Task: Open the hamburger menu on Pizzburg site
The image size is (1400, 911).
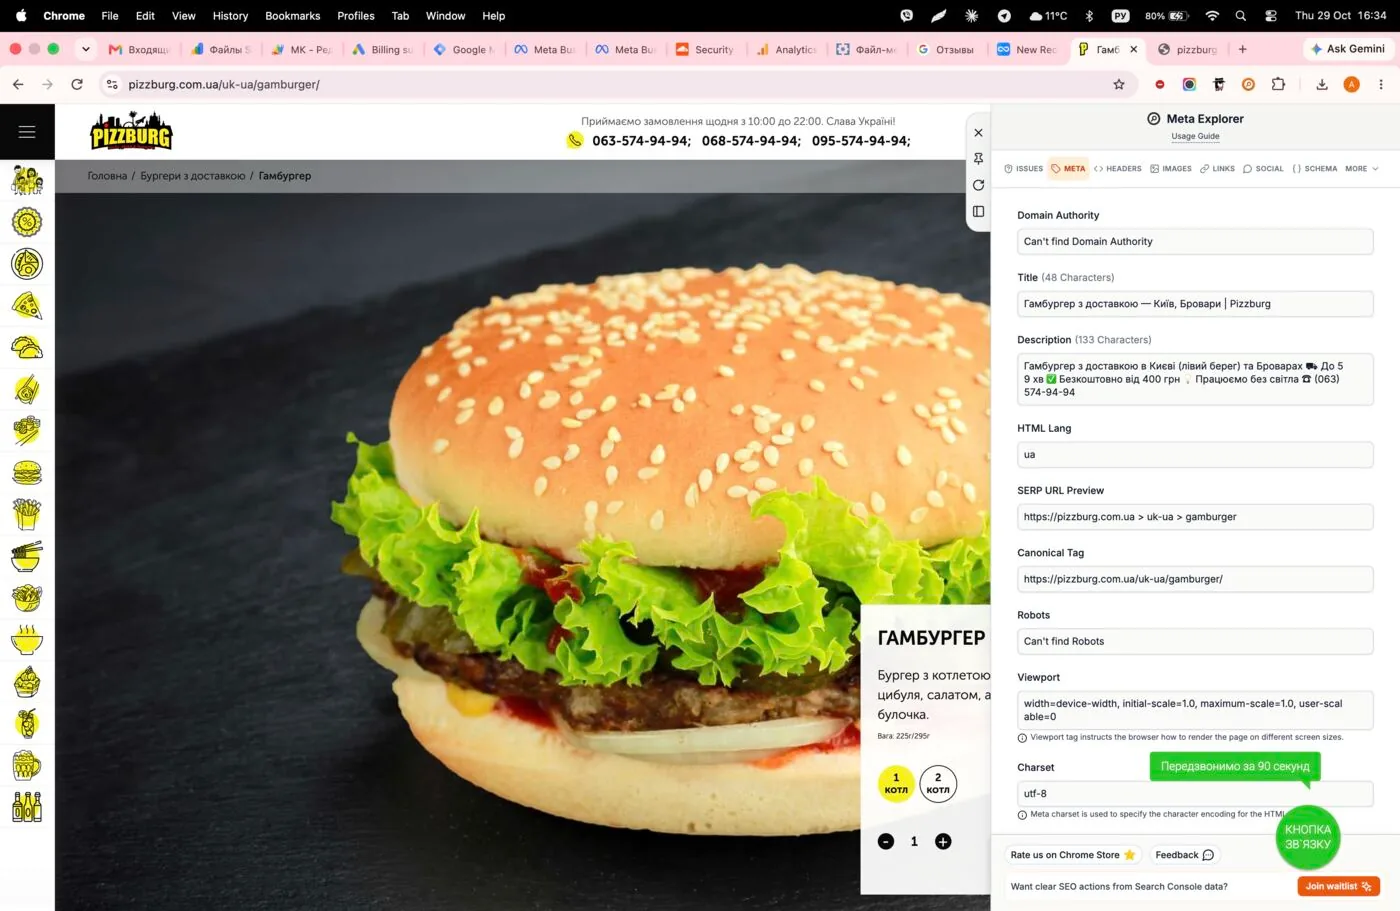Action: (27, 132)
